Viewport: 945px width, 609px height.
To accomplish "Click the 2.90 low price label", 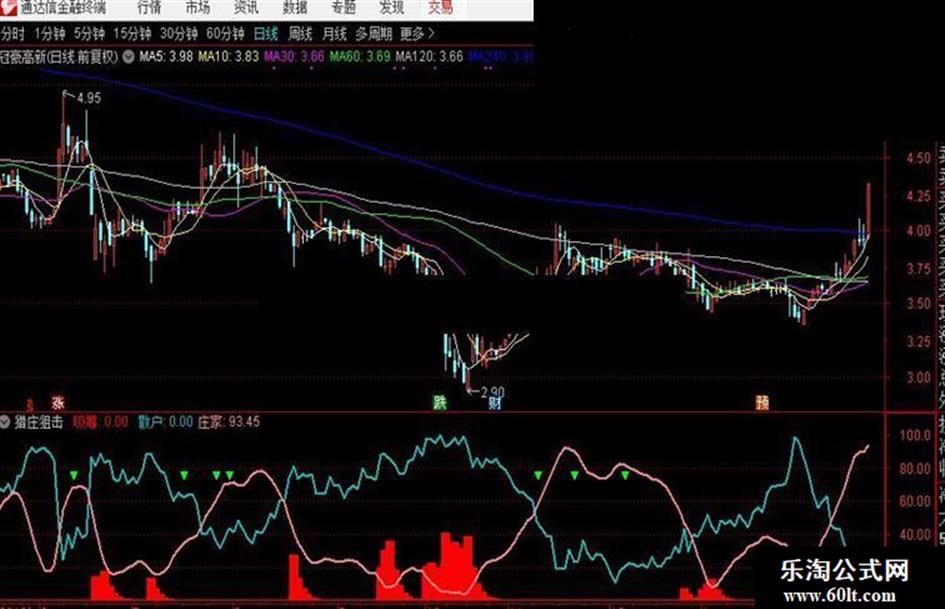I will (x=492, y=393).
